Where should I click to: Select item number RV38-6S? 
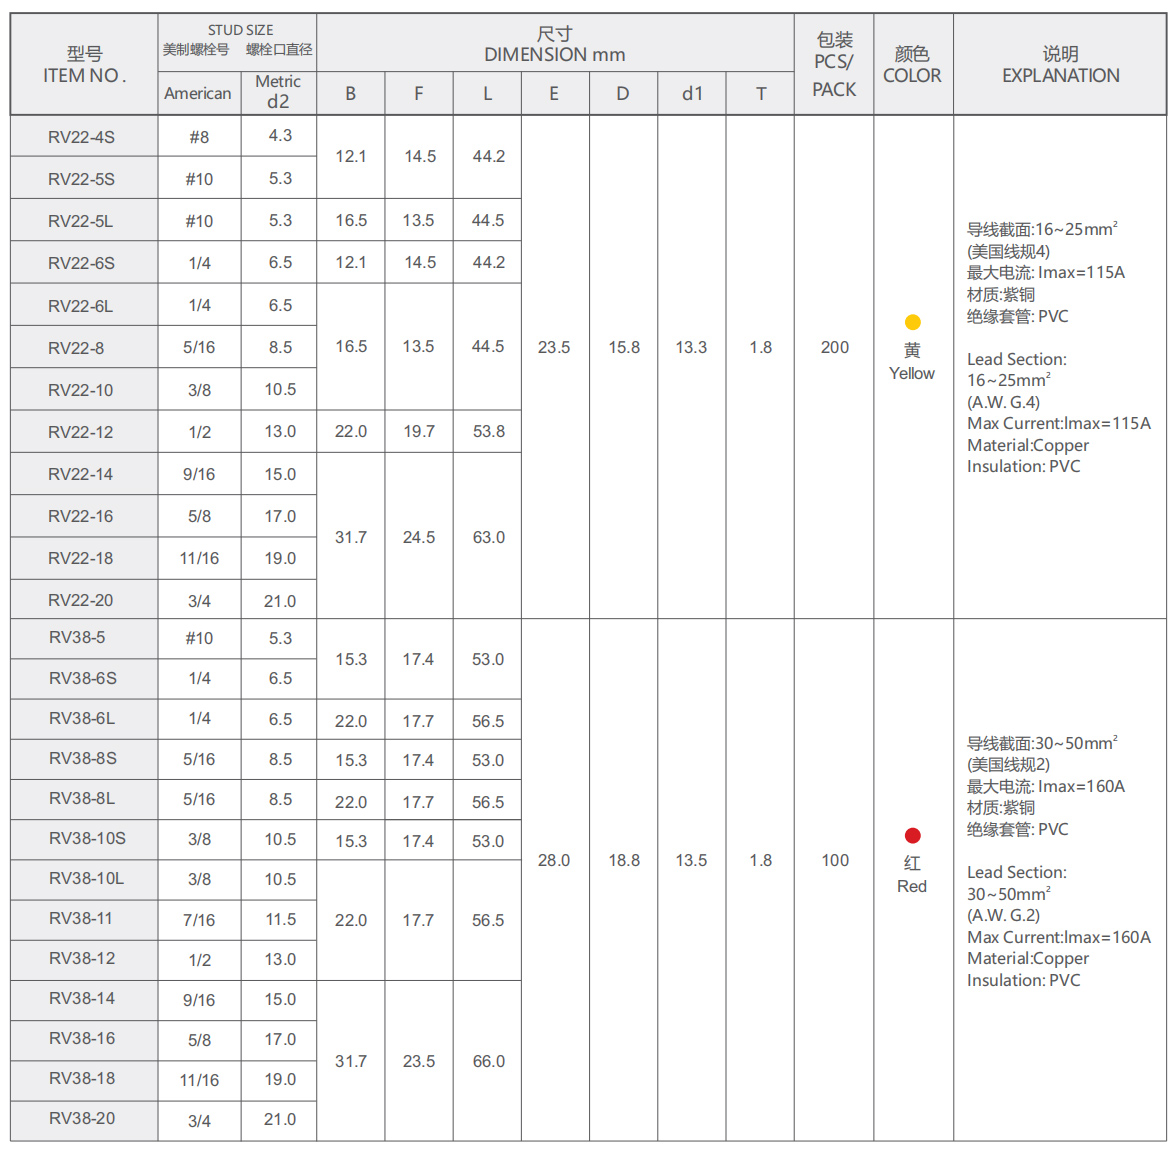(x=83, y=678)
